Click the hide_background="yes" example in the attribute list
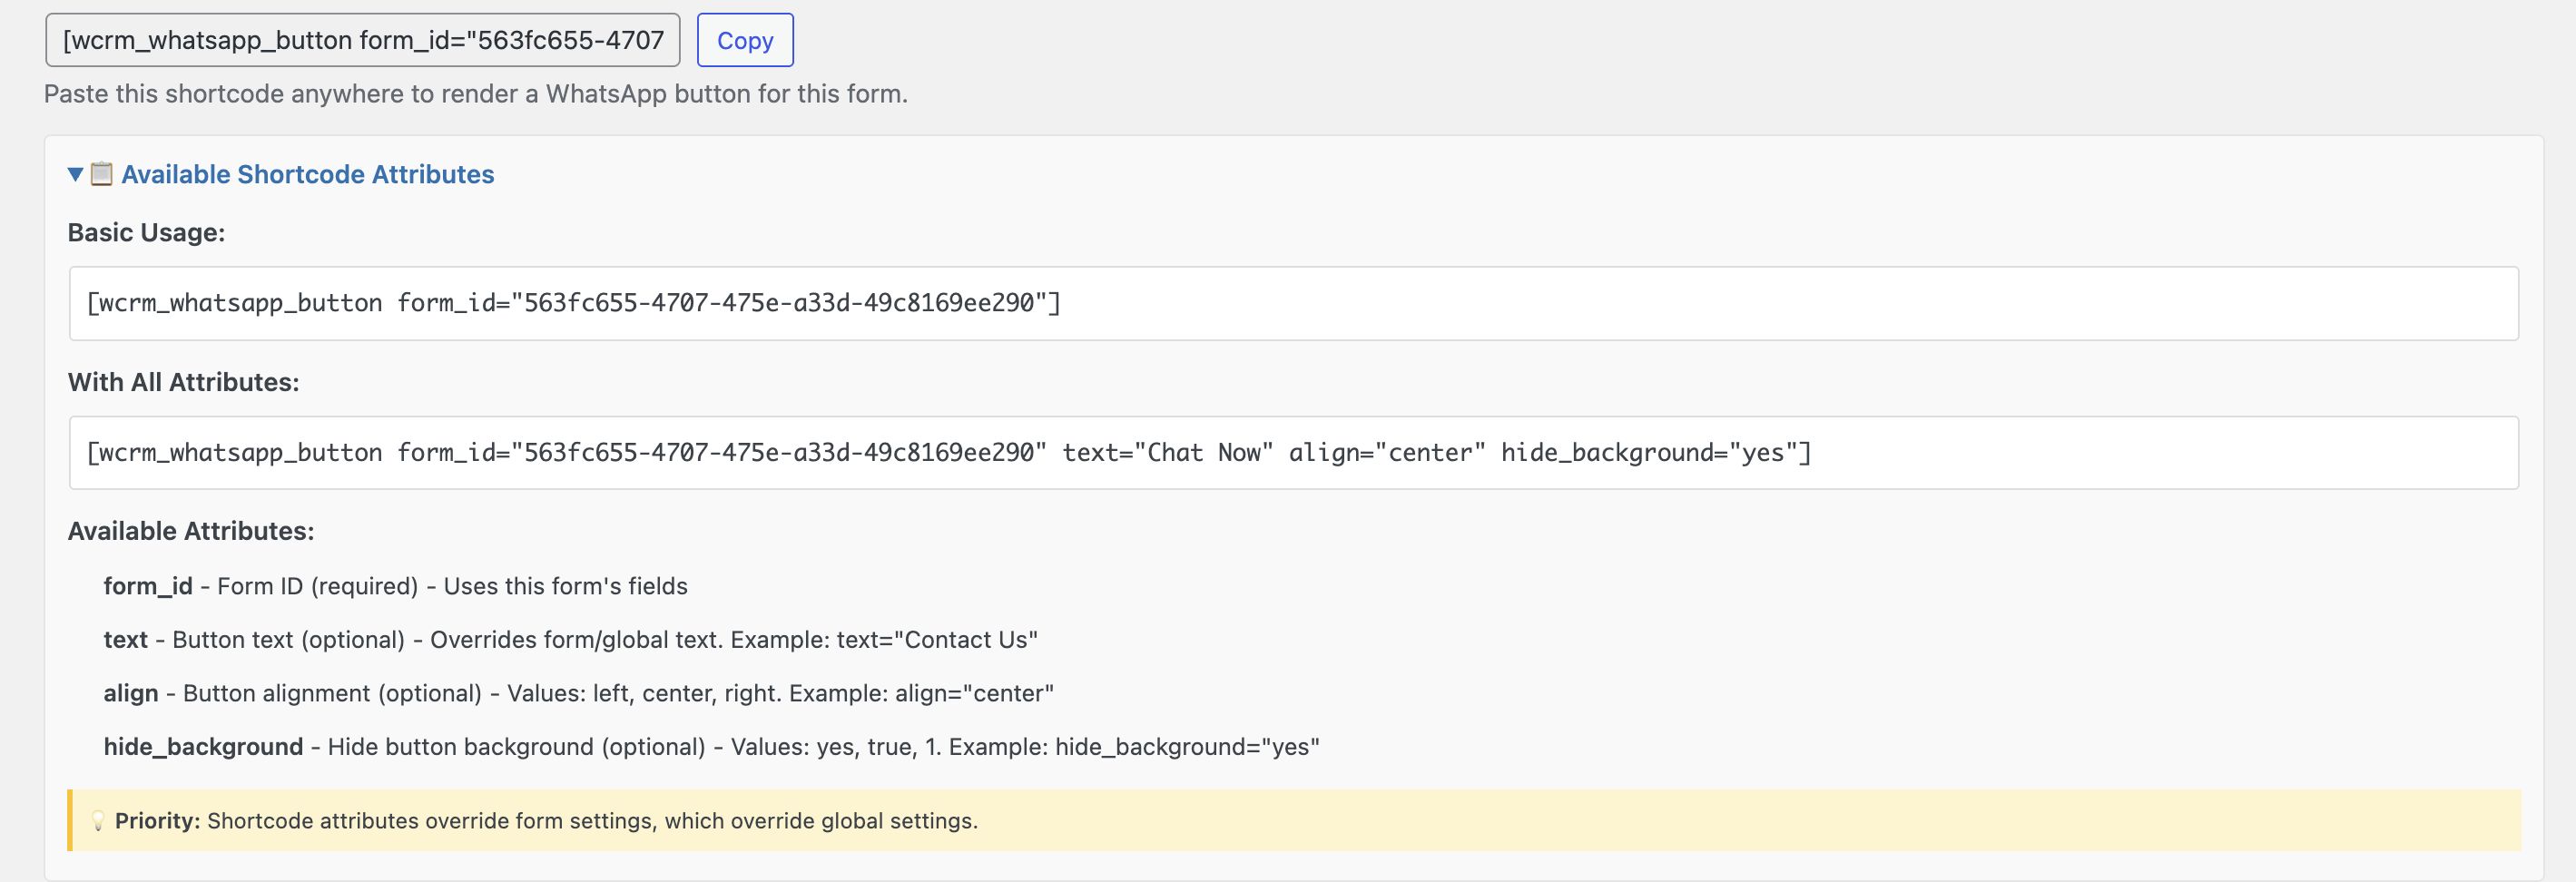This screenshot has width=2576, height=882. point(1187,747)
